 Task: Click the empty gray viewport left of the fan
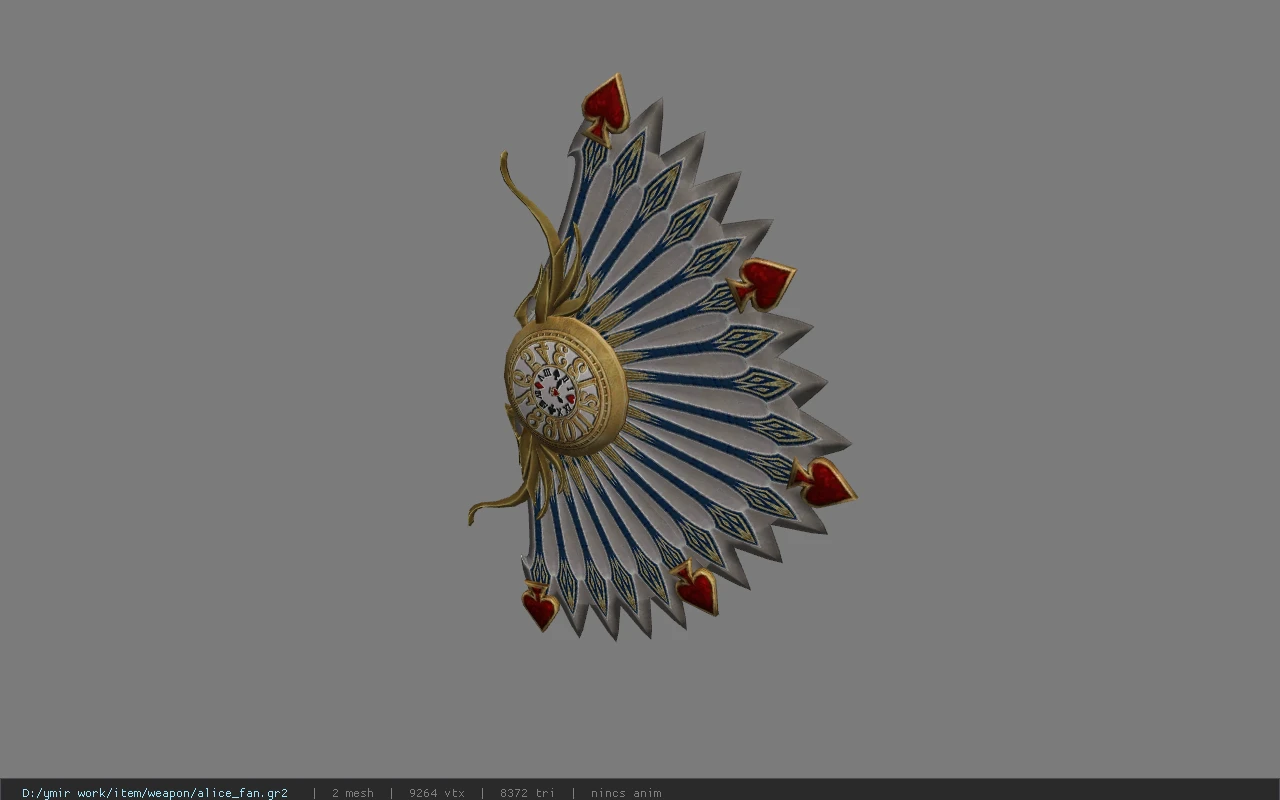coord(230,390)
